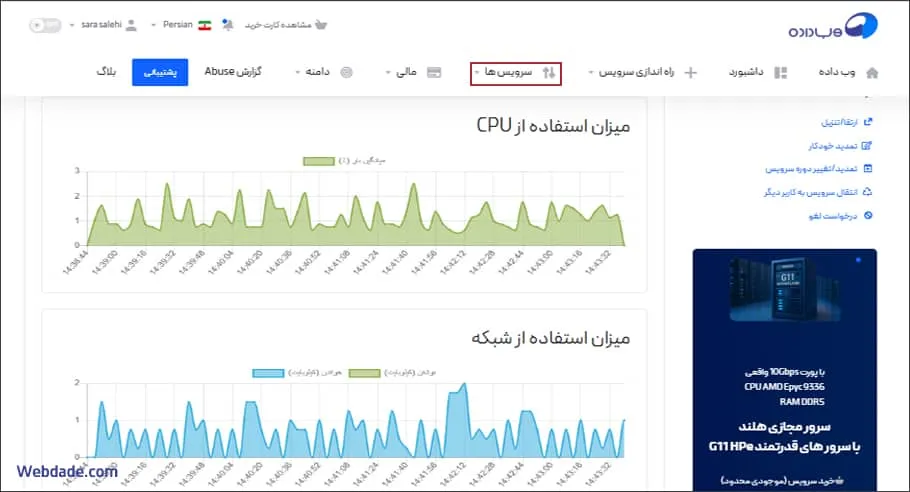The width and height of the screenshot is (910, 492).
Task: Click the home icon beside وب داده
Action: (872, 73)
